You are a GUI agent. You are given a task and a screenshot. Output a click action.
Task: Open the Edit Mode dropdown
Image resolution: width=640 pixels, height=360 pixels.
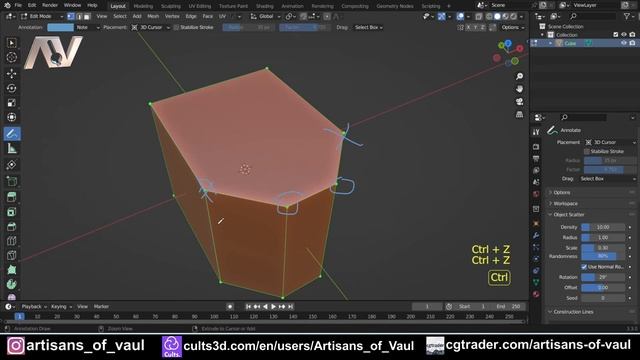tap(42, 16)
